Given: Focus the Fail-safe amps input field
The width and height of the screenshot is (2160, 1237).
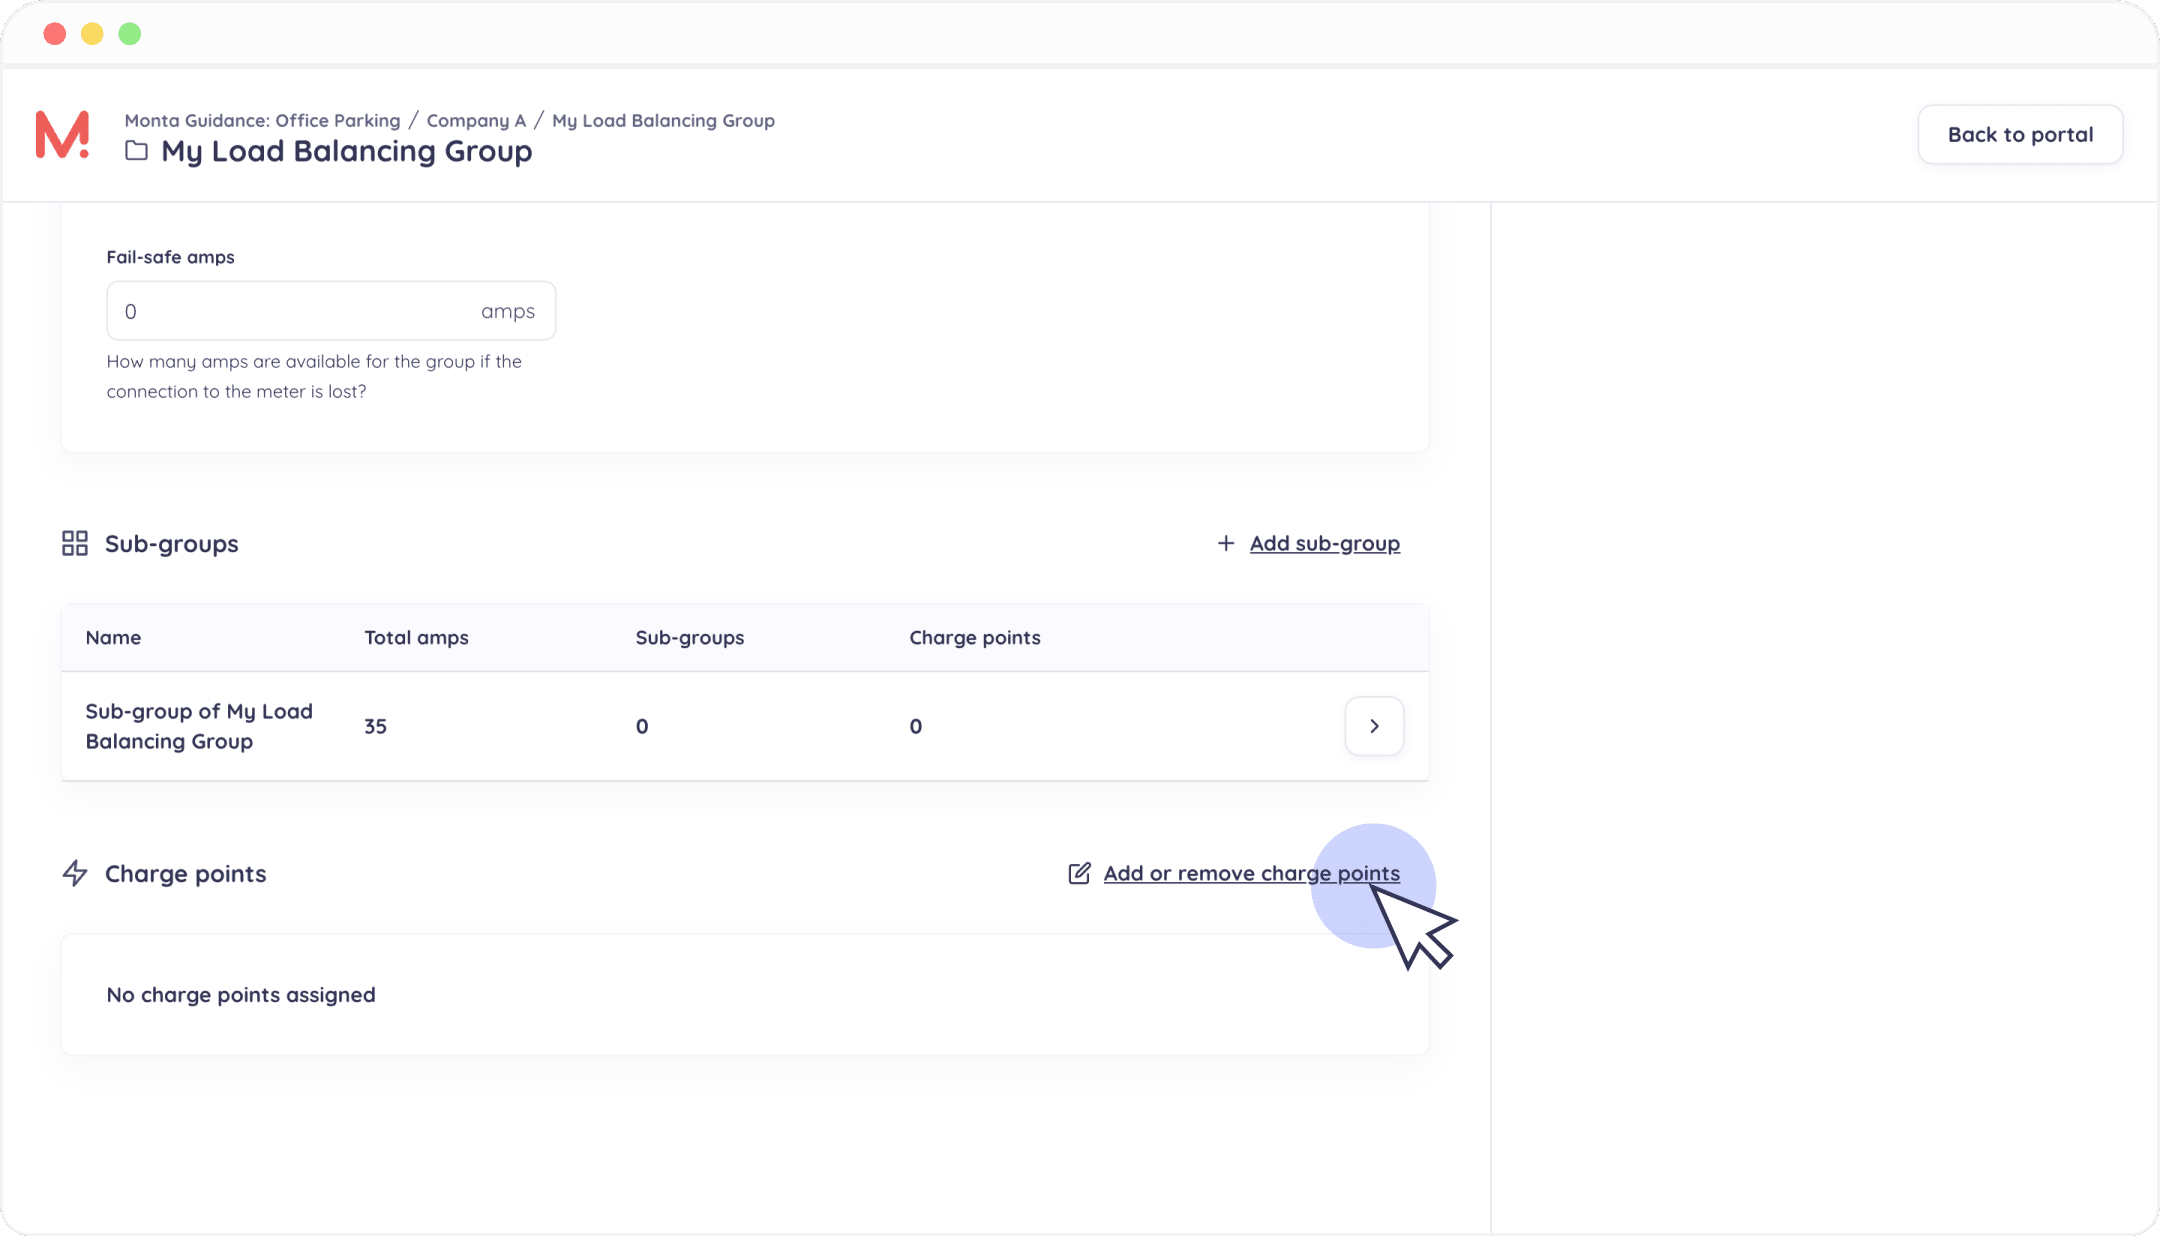Looking at the screenshot, I should 331,311.
